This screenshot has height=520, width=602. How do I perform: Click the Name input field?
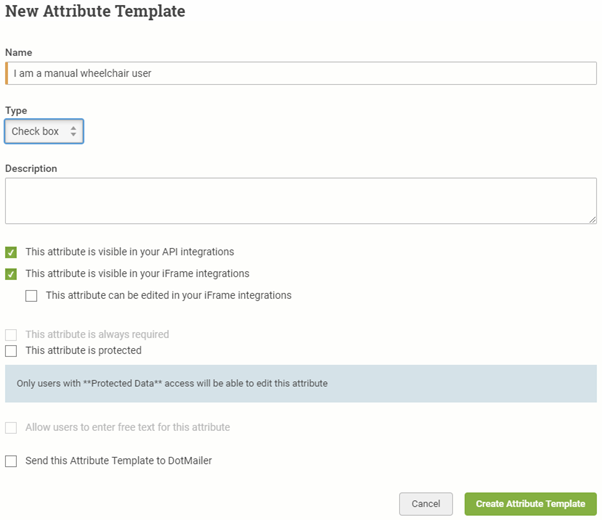301,73
